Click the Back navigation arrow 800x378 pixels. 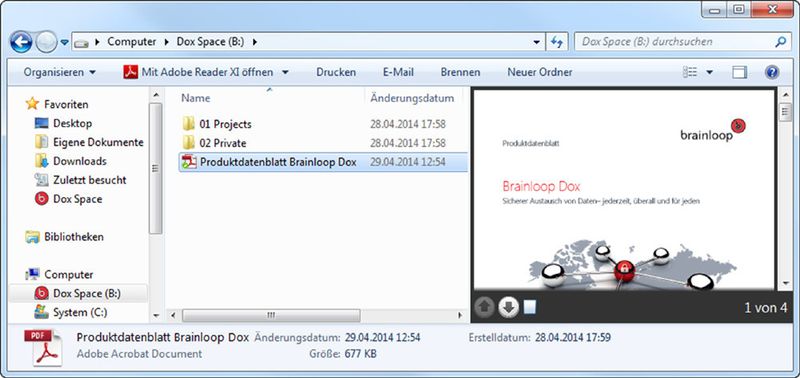click(21, 42)
